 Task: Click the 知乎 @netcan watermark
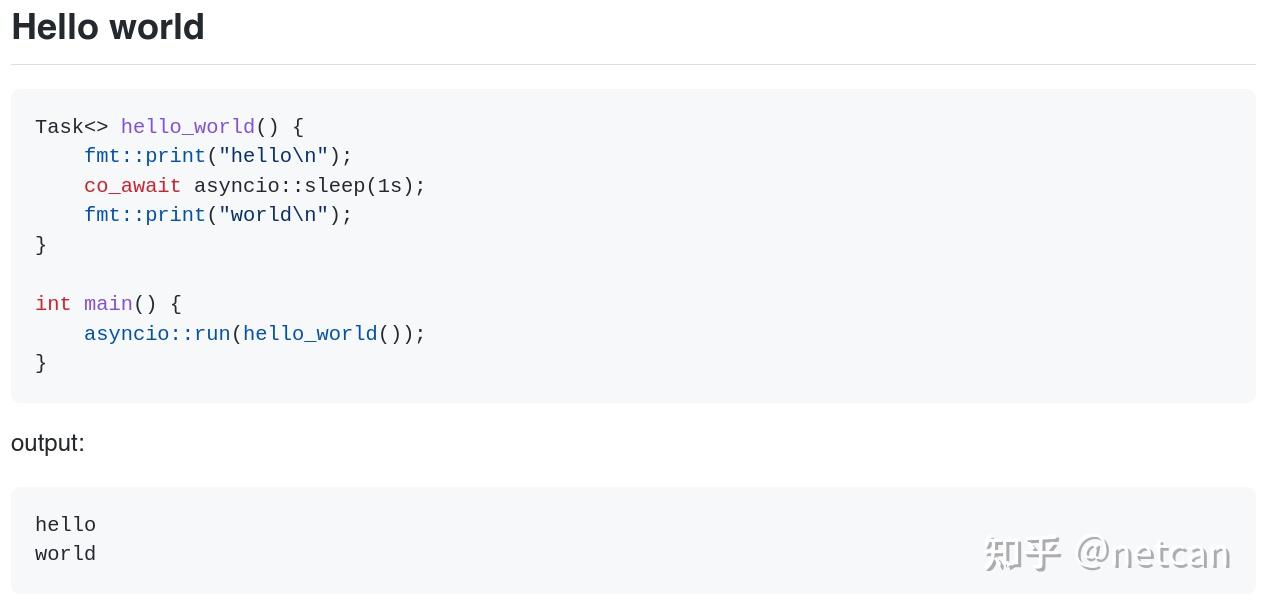[x=1107, y=554]
